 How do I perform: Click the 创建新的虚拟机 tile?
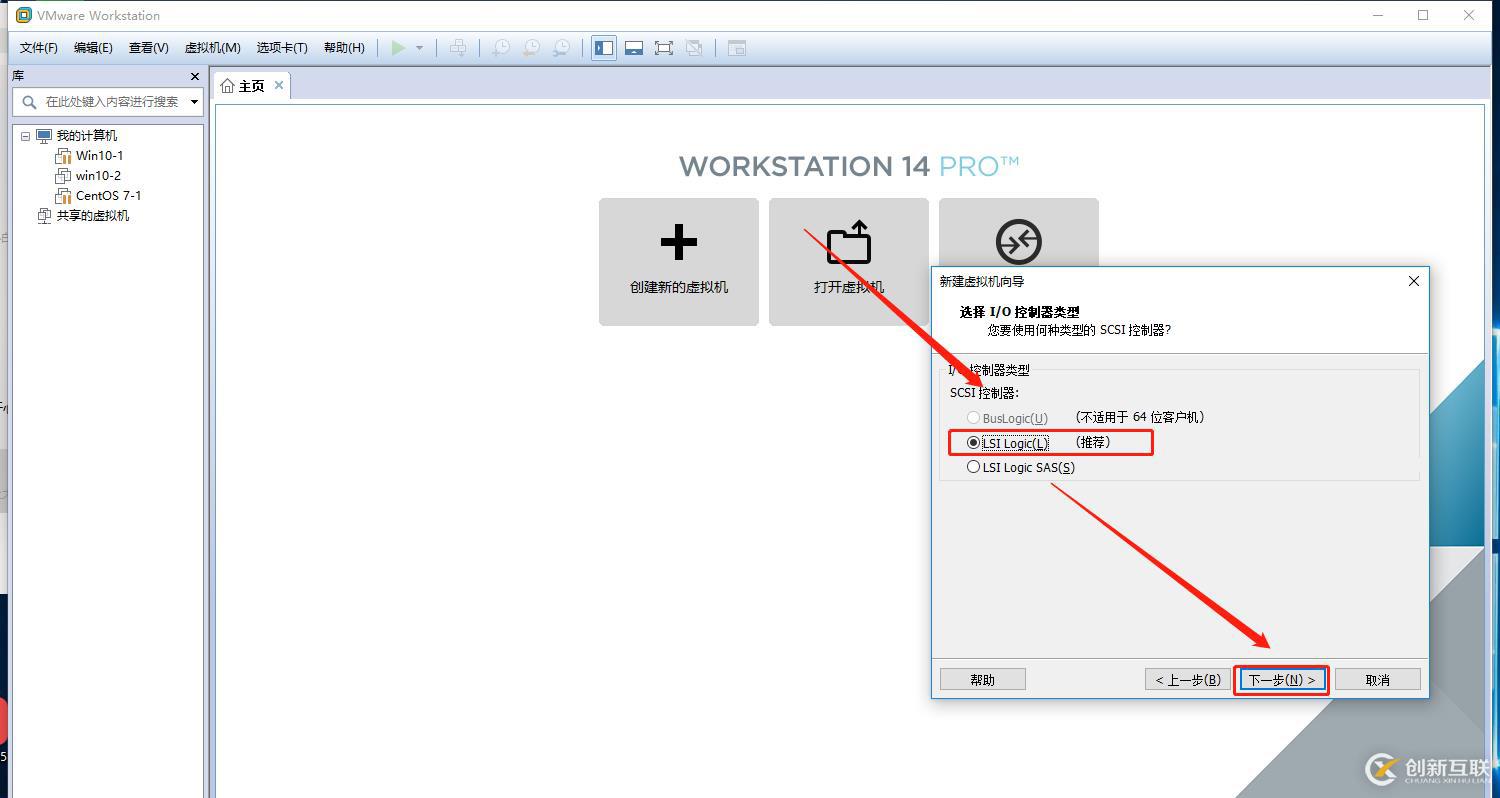[x=679, y=262]
